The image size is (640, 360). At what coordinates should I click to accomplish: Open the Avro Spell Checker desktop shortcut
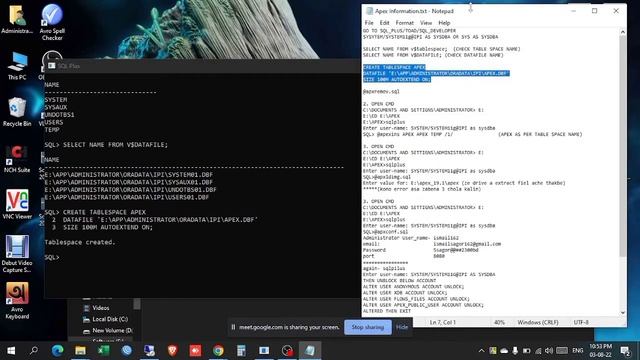52,22
